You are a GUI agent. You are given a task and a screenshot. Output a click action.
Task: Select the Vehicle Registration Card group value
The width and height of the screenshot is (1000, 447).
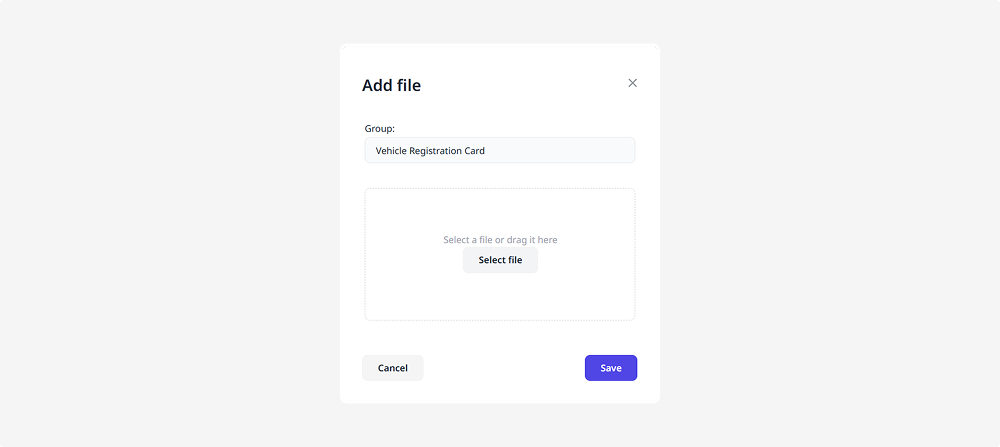(x=437, y=151)
